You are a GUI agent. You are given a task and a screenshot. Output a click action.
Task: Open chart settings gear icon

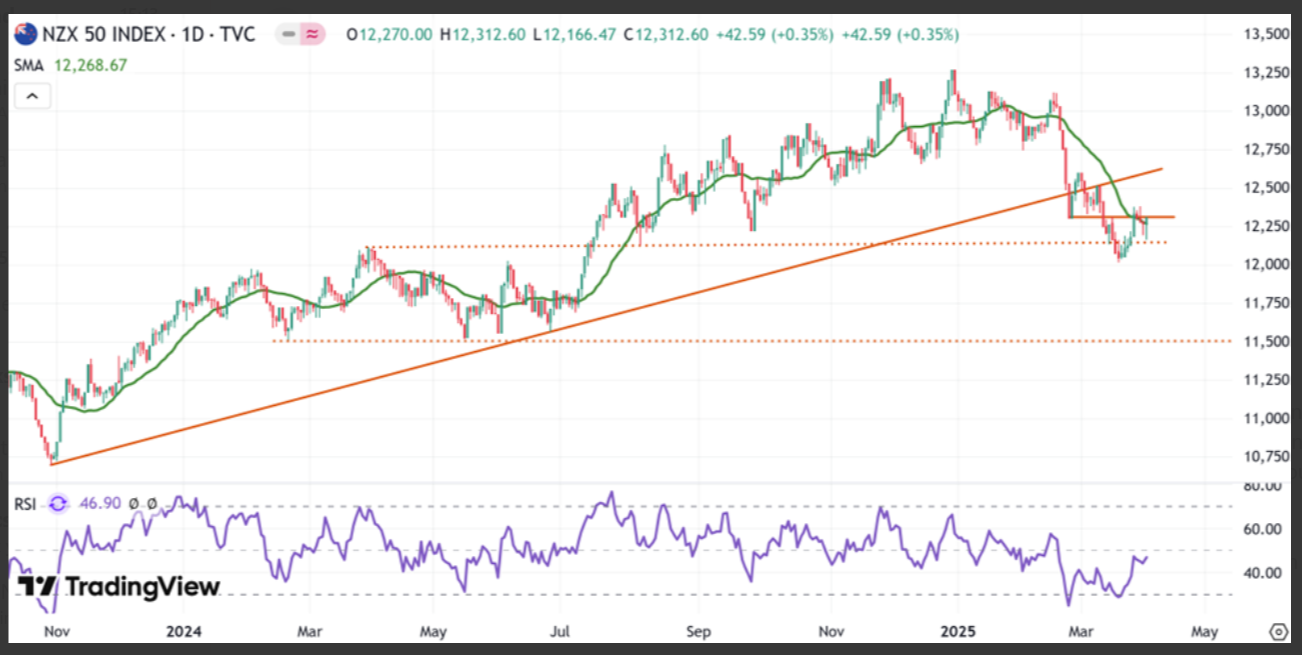click(1278, 632)
